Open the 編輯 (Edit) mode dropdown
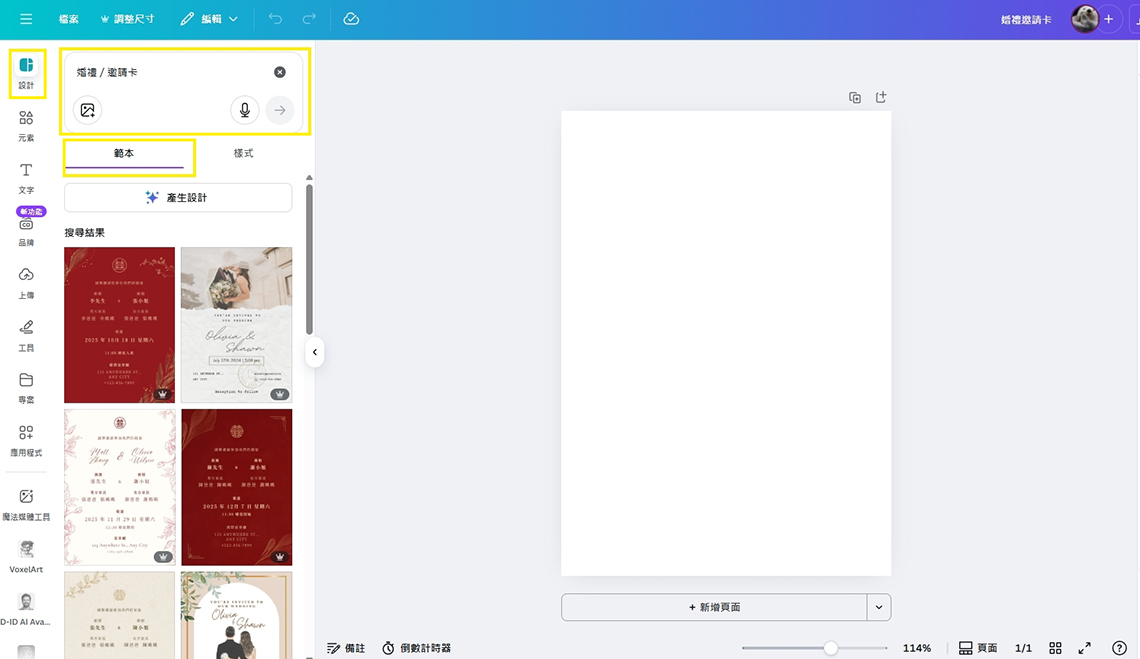The image size is (1140, 659). 210,19
